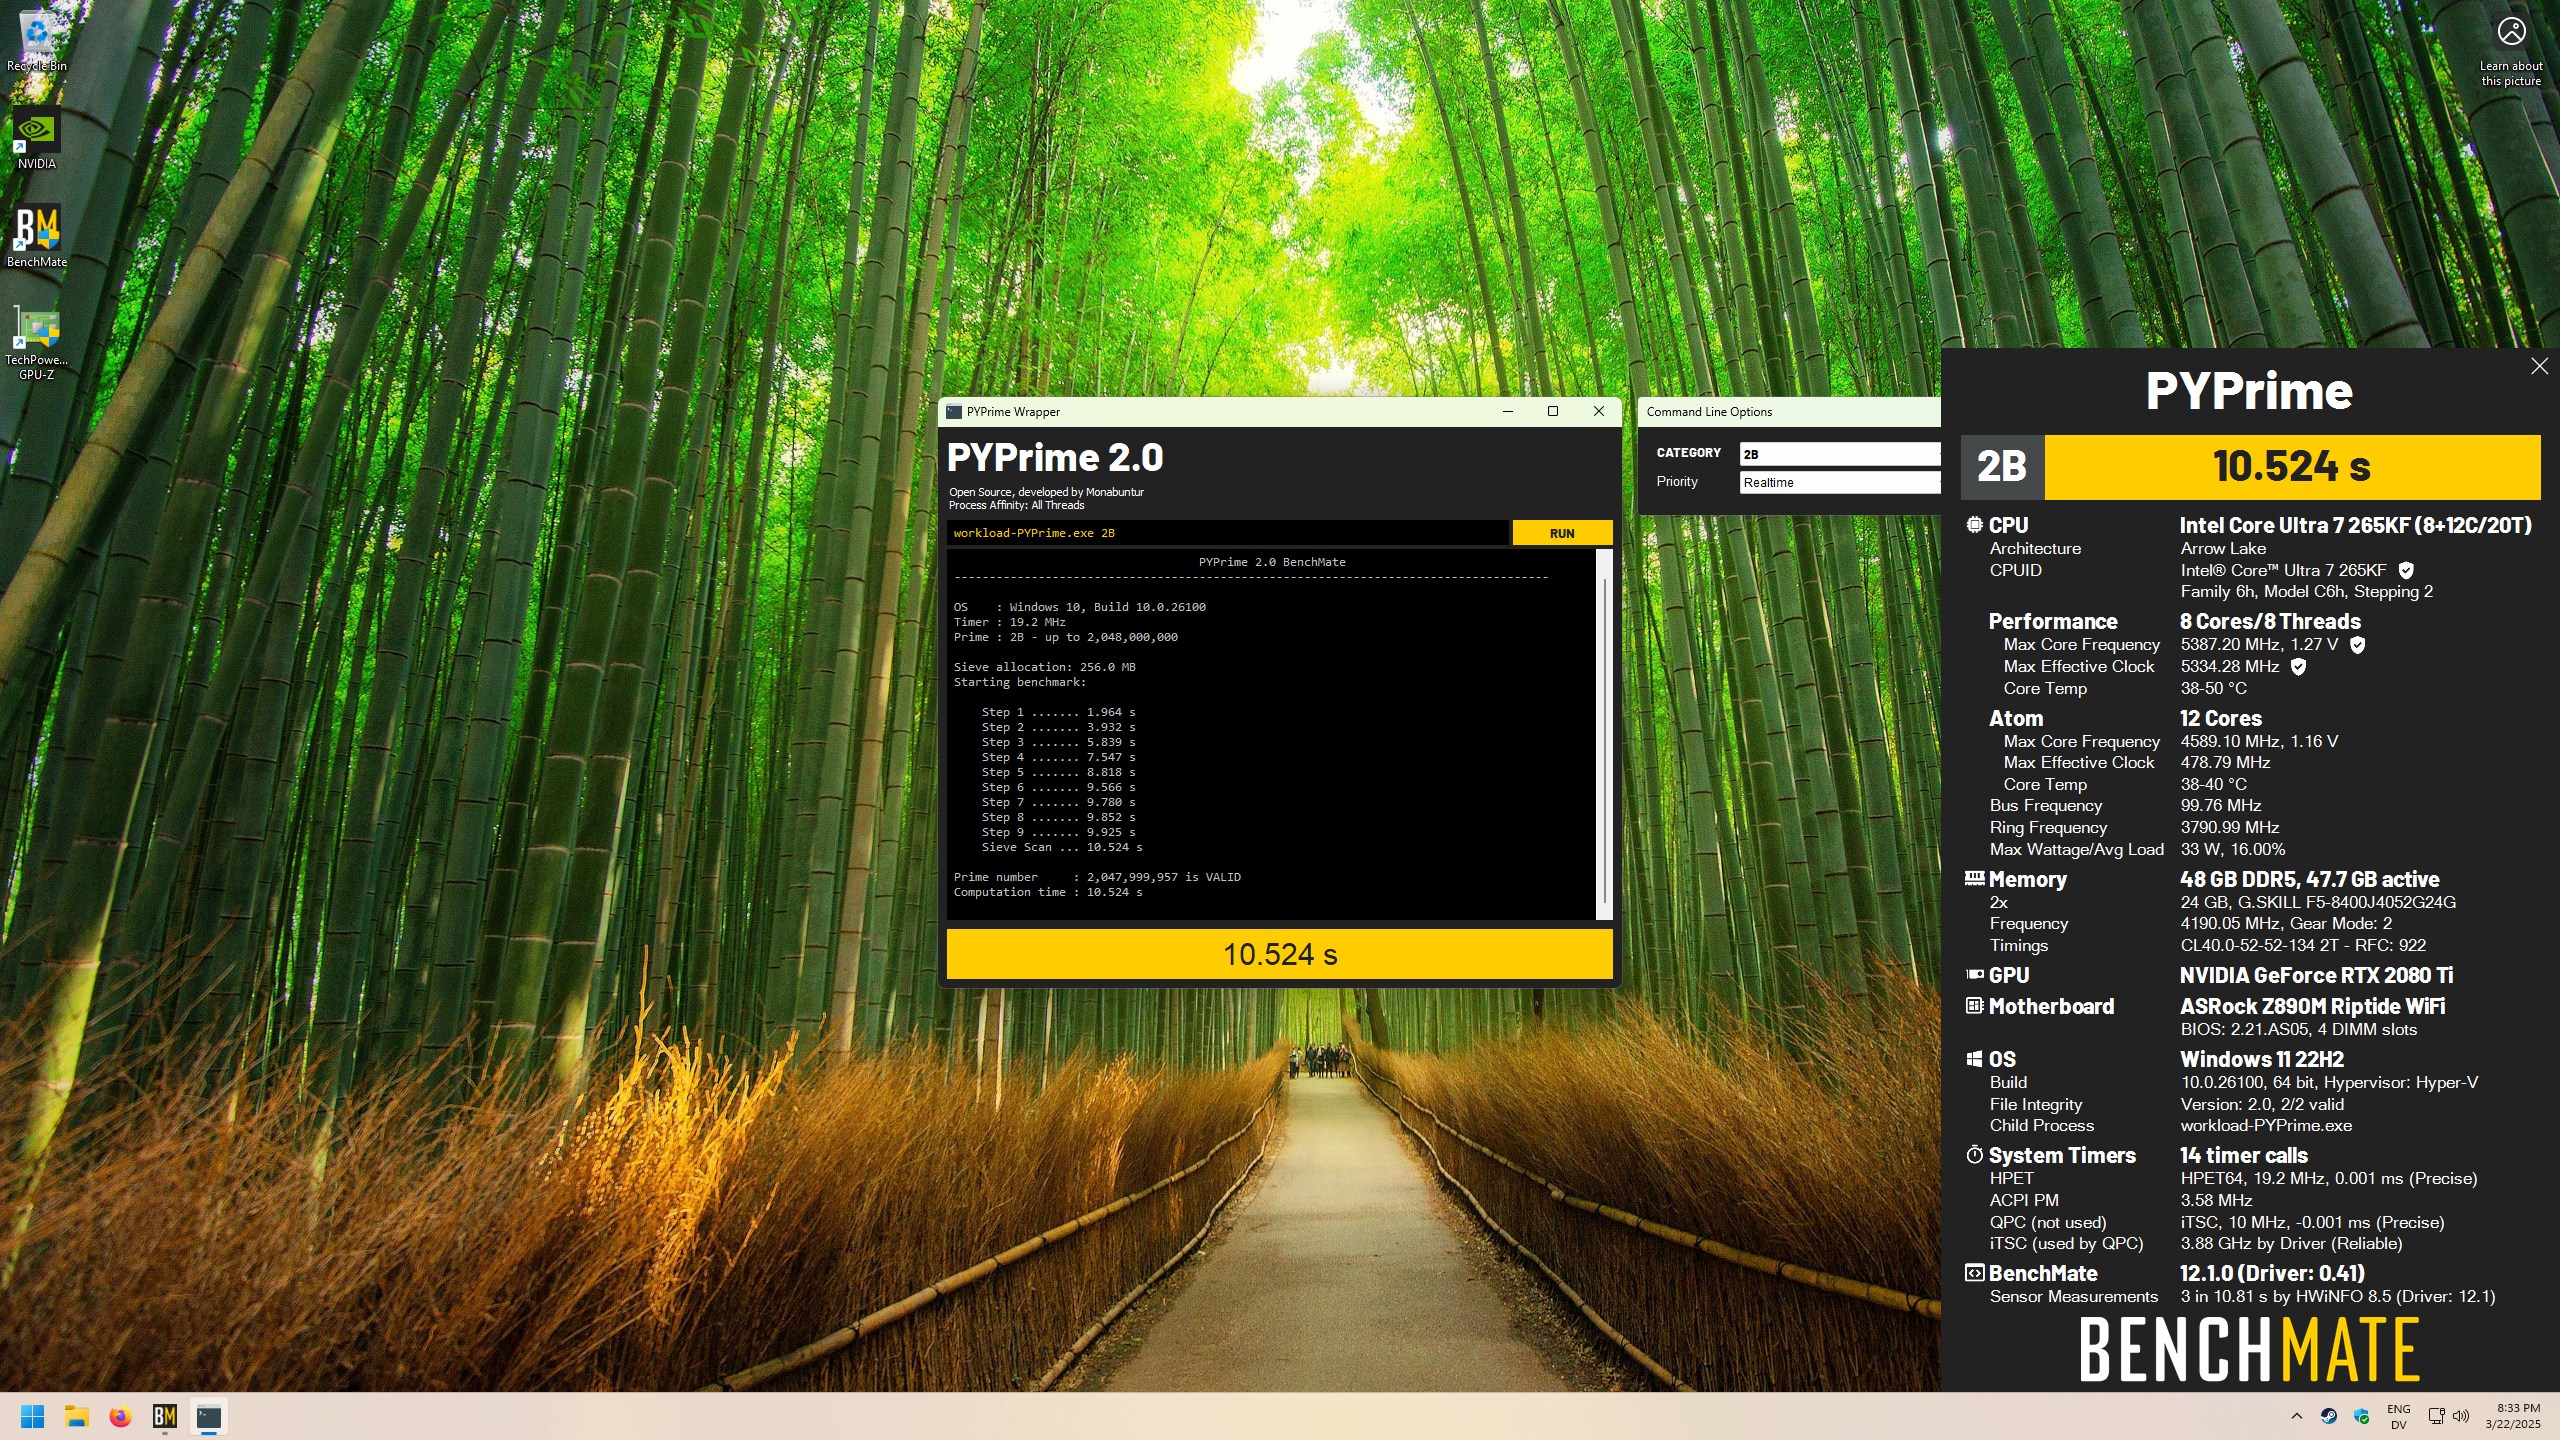Select the PYPrime Wrapper taskbar icon
Screen dimensions: 2560x1440
209,1416
